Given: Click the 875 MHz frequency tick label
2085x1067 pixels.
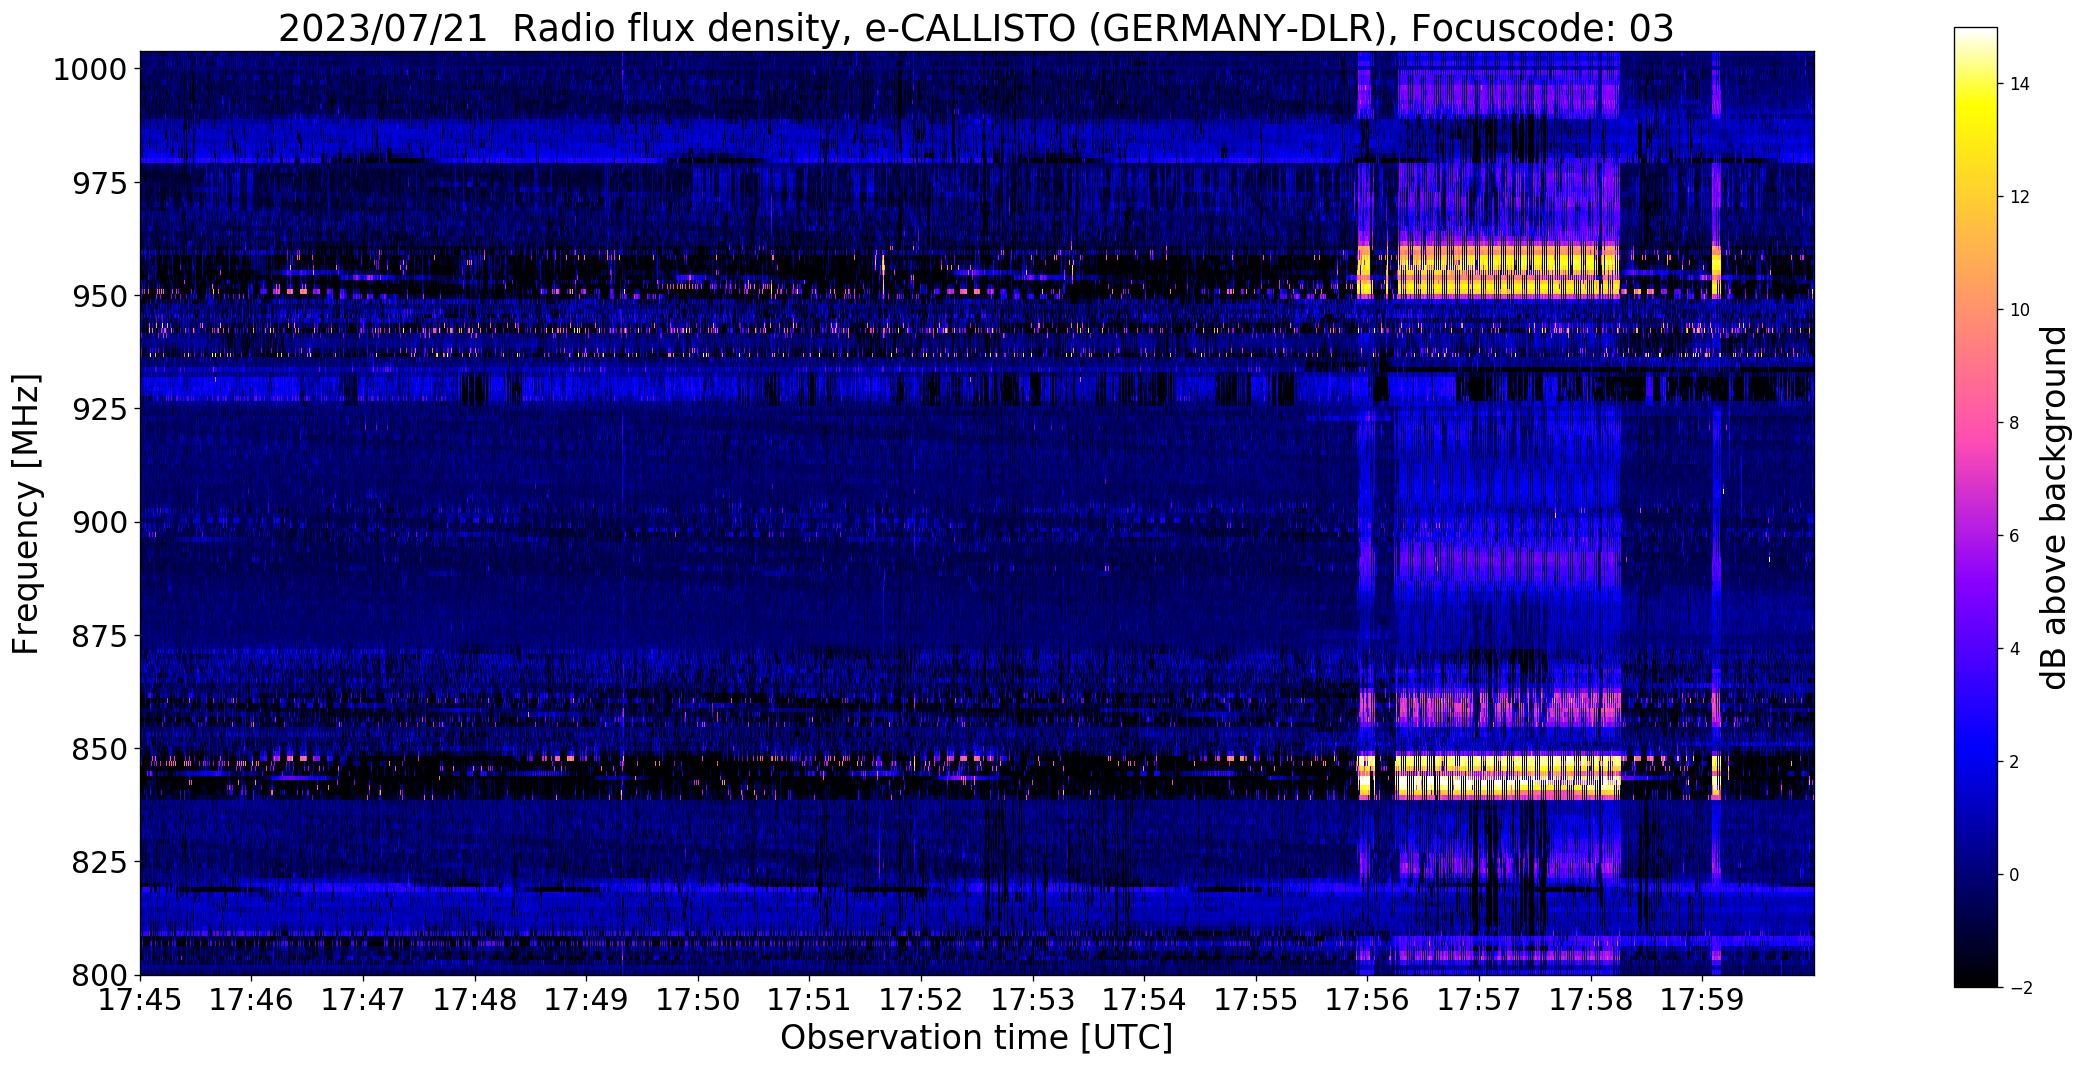Looking at the screenshot, I should [99, 636].
